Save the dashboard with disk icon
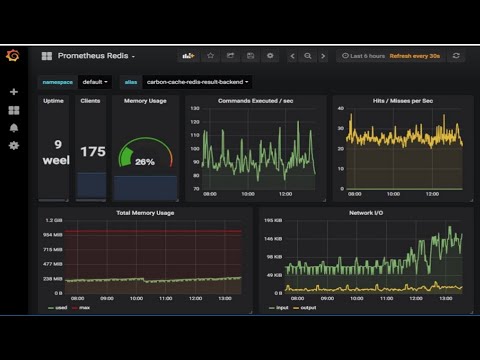The height and width of the screenshot is (360, 480). (250, 56)
